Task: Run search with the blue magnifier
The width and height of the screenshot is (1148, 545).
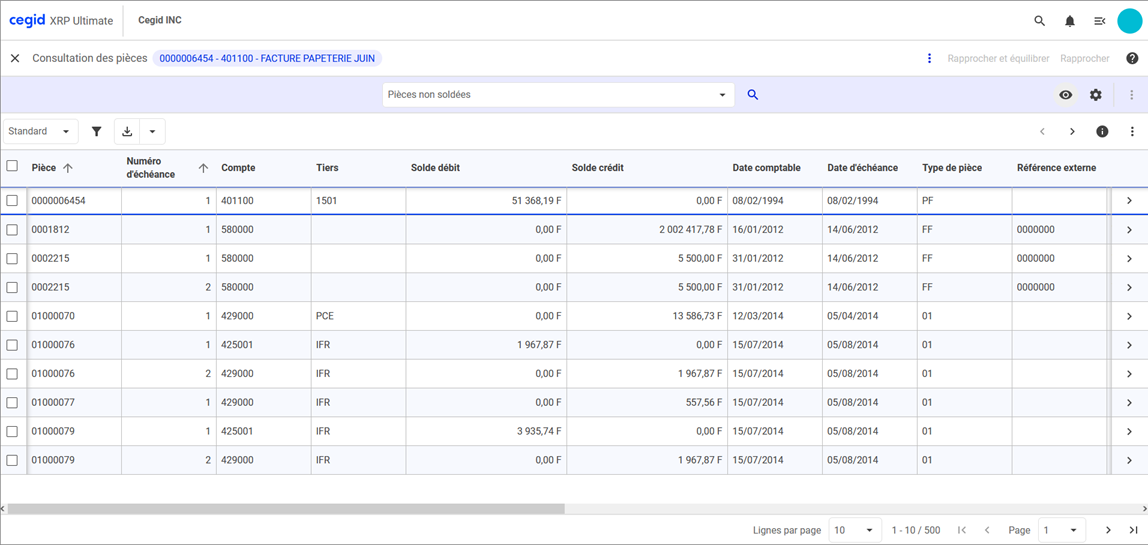Action: click(x=753, y=95)
